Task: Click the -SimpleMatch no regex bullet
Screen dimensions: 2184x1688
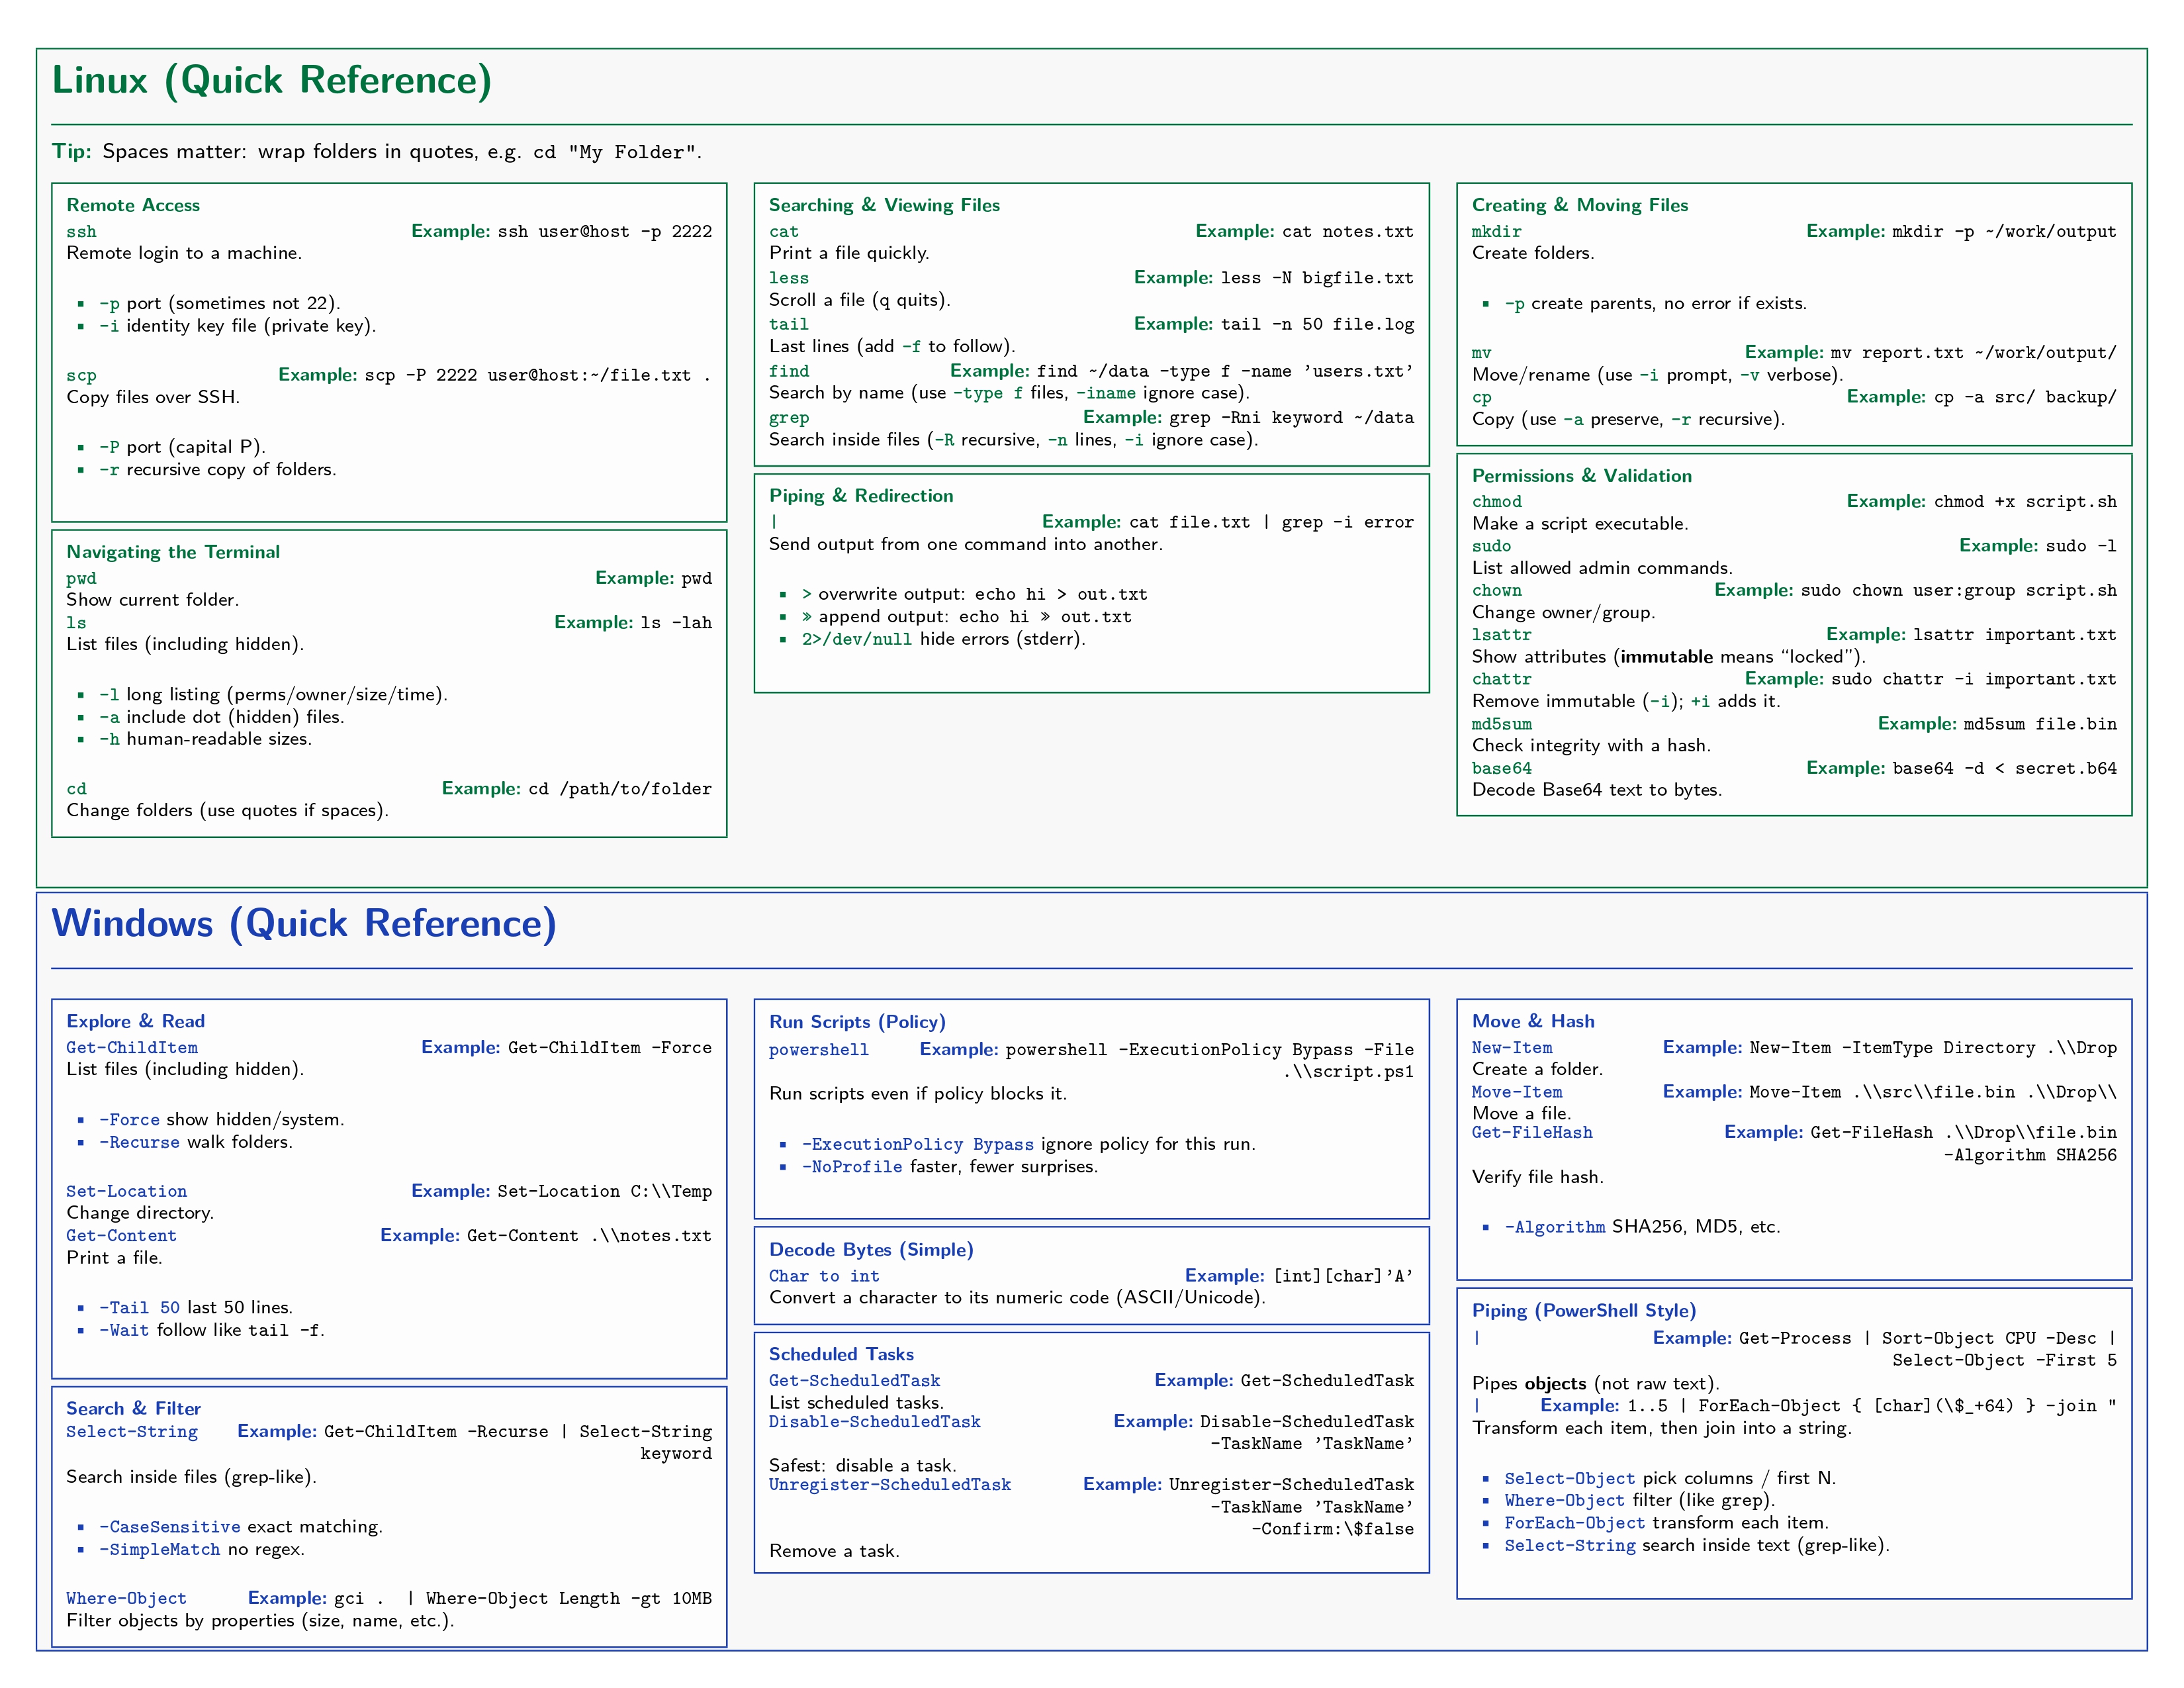Action: click(x=160, y=1549)
